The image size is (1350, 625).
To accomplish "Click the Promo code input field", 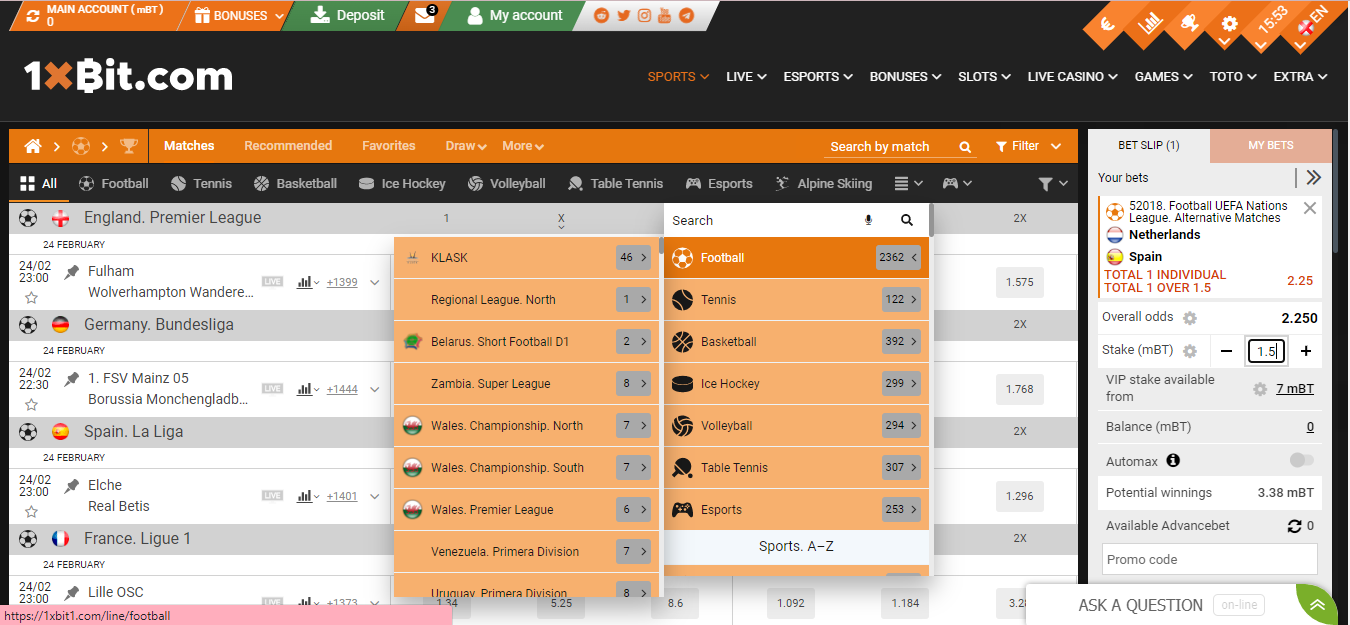I will point(1209,559).
